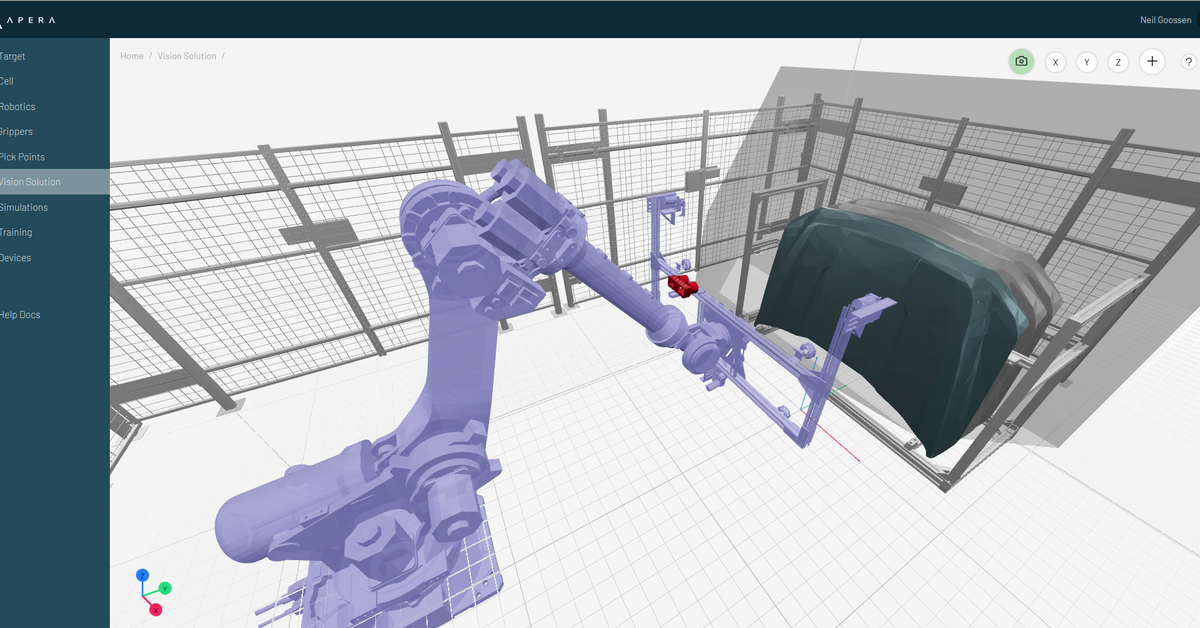This screenshot has width=1200, height=628.
Task: Capture a screenshot using the camera icon
Action: click(x=1021, y=61)
